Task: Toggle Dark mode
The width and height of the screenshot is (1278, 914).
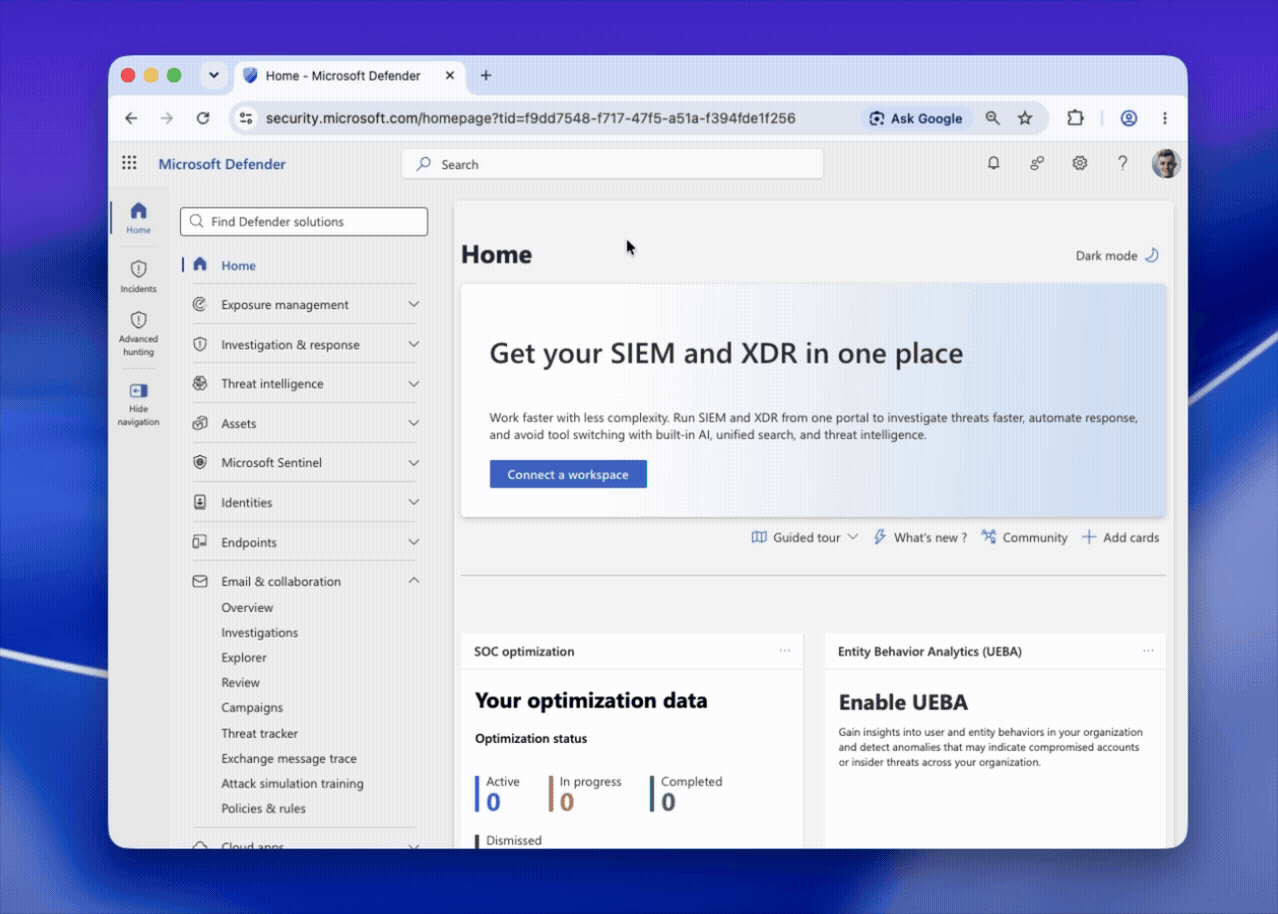Action: click(x=1117, y=255)
